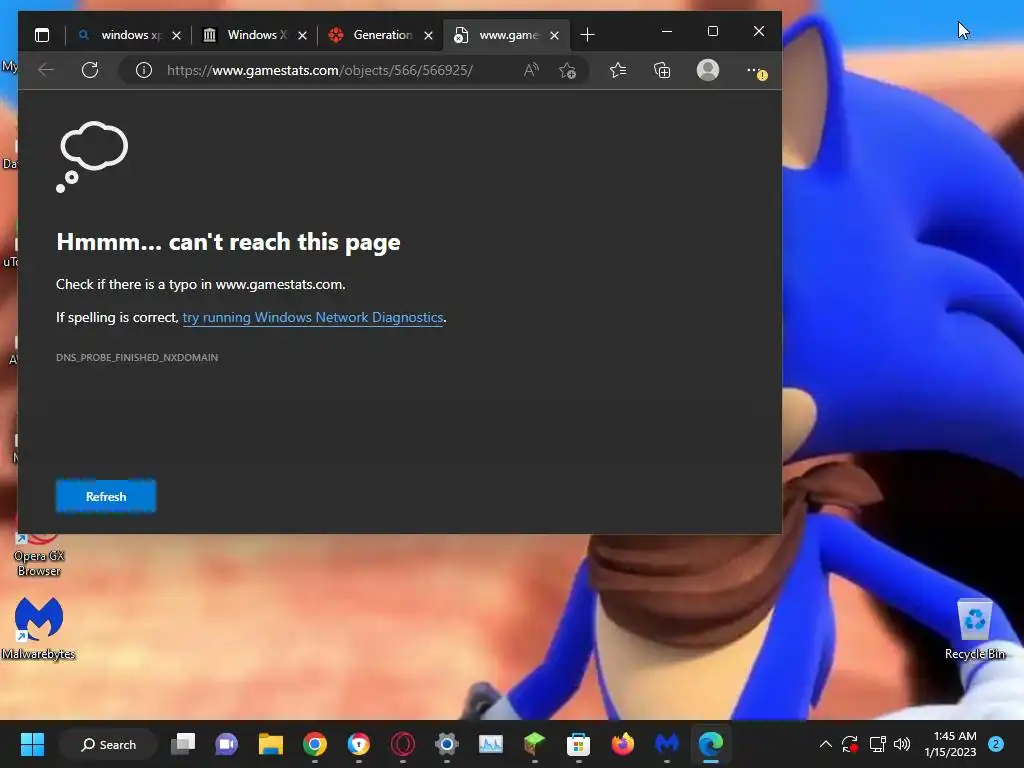Open Opera GX Browser desktop shortcut

pyautogui.click(x=39, y=555)
